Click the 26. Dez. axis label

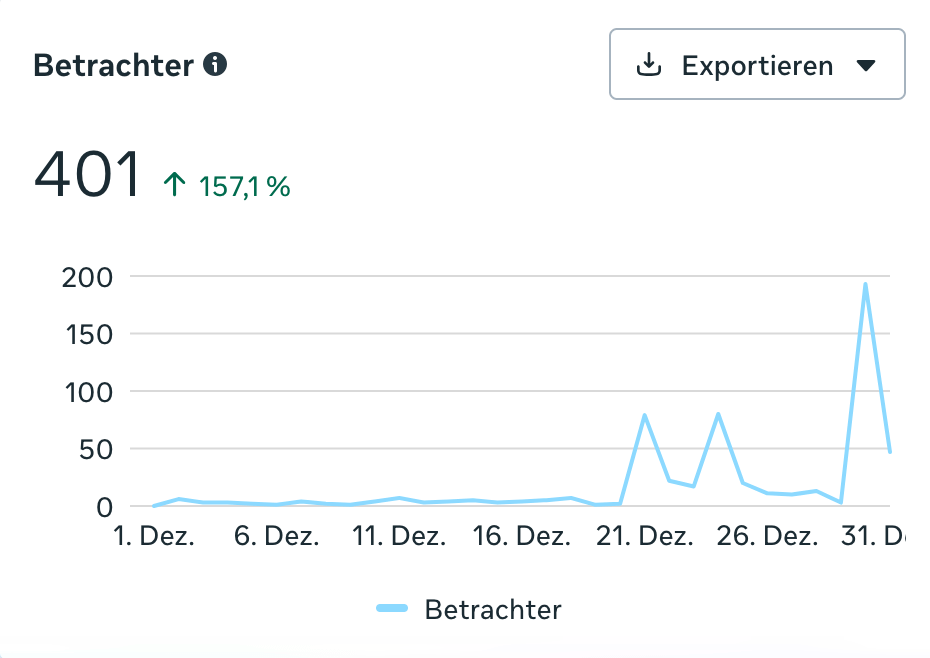pos(768,537)
